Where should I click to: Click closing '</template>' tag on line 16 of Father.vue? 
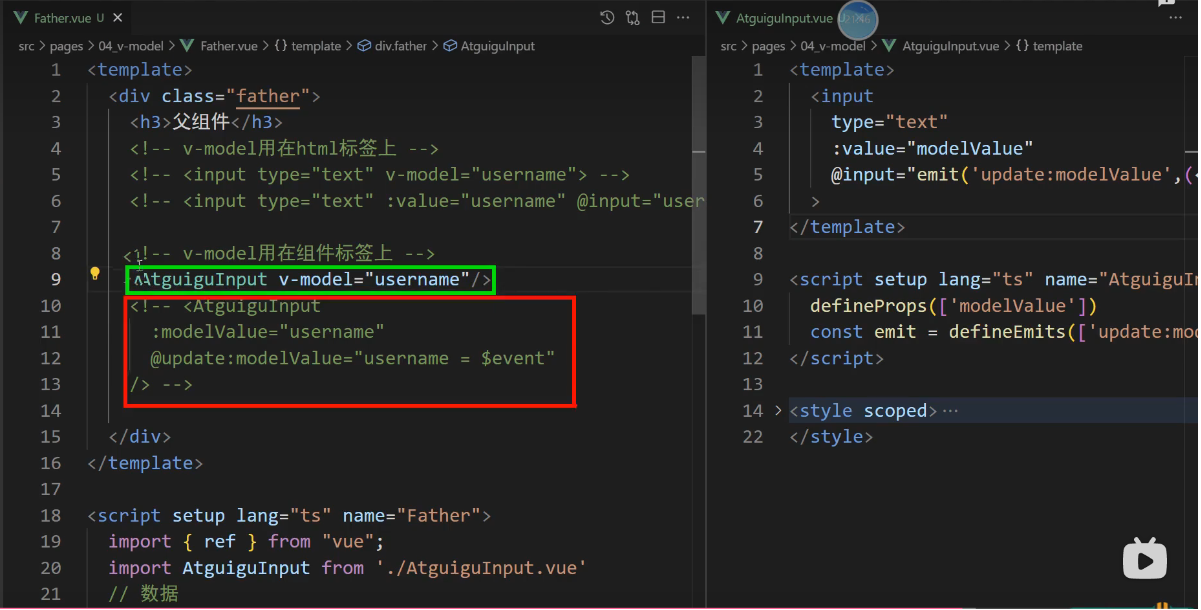[146, 463]
